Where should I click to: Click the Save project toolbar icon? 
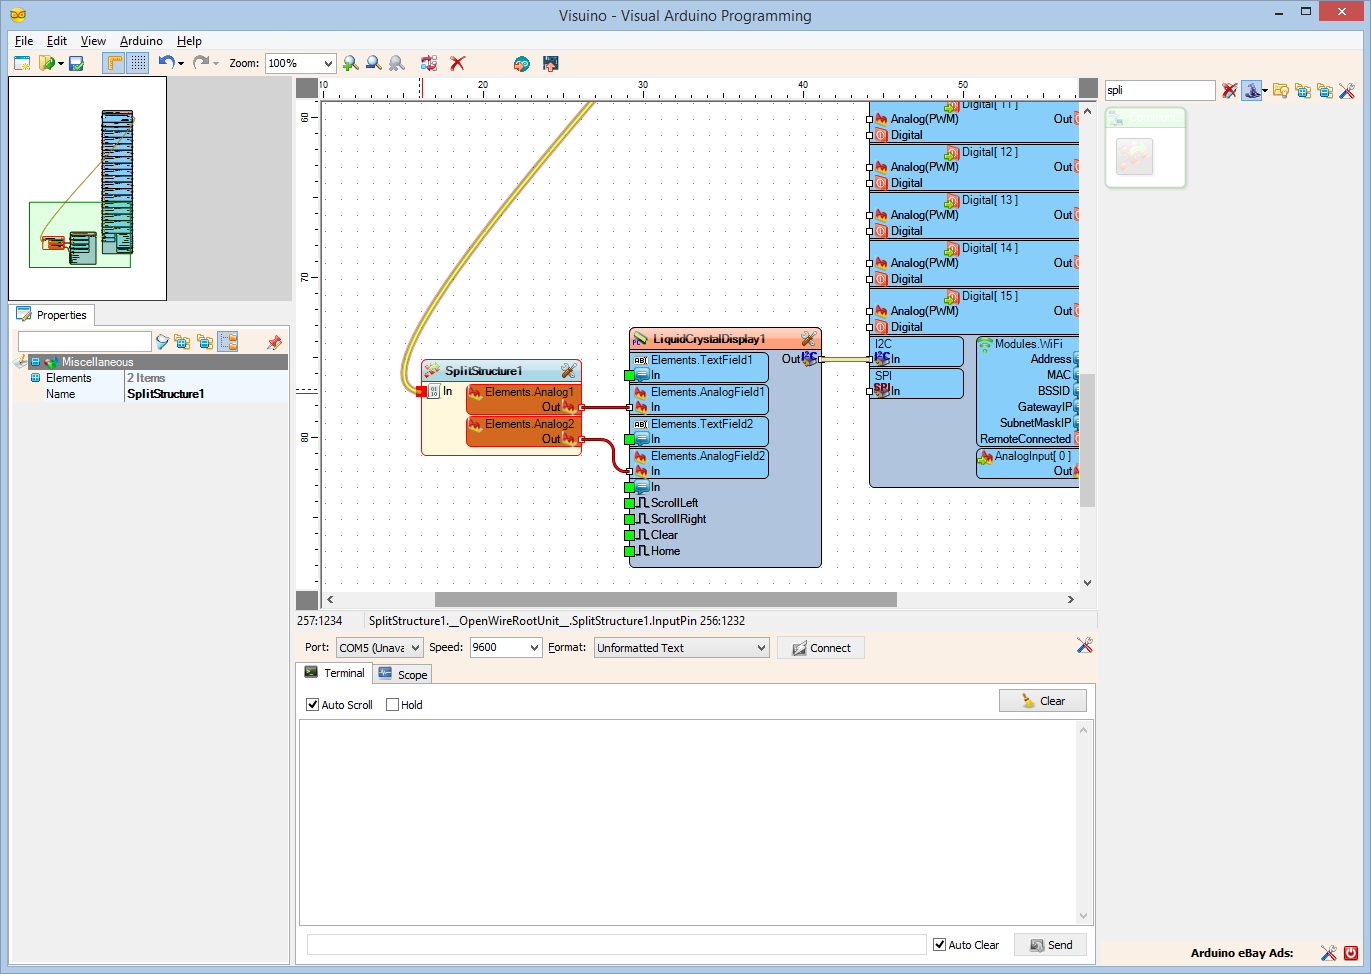76,63
